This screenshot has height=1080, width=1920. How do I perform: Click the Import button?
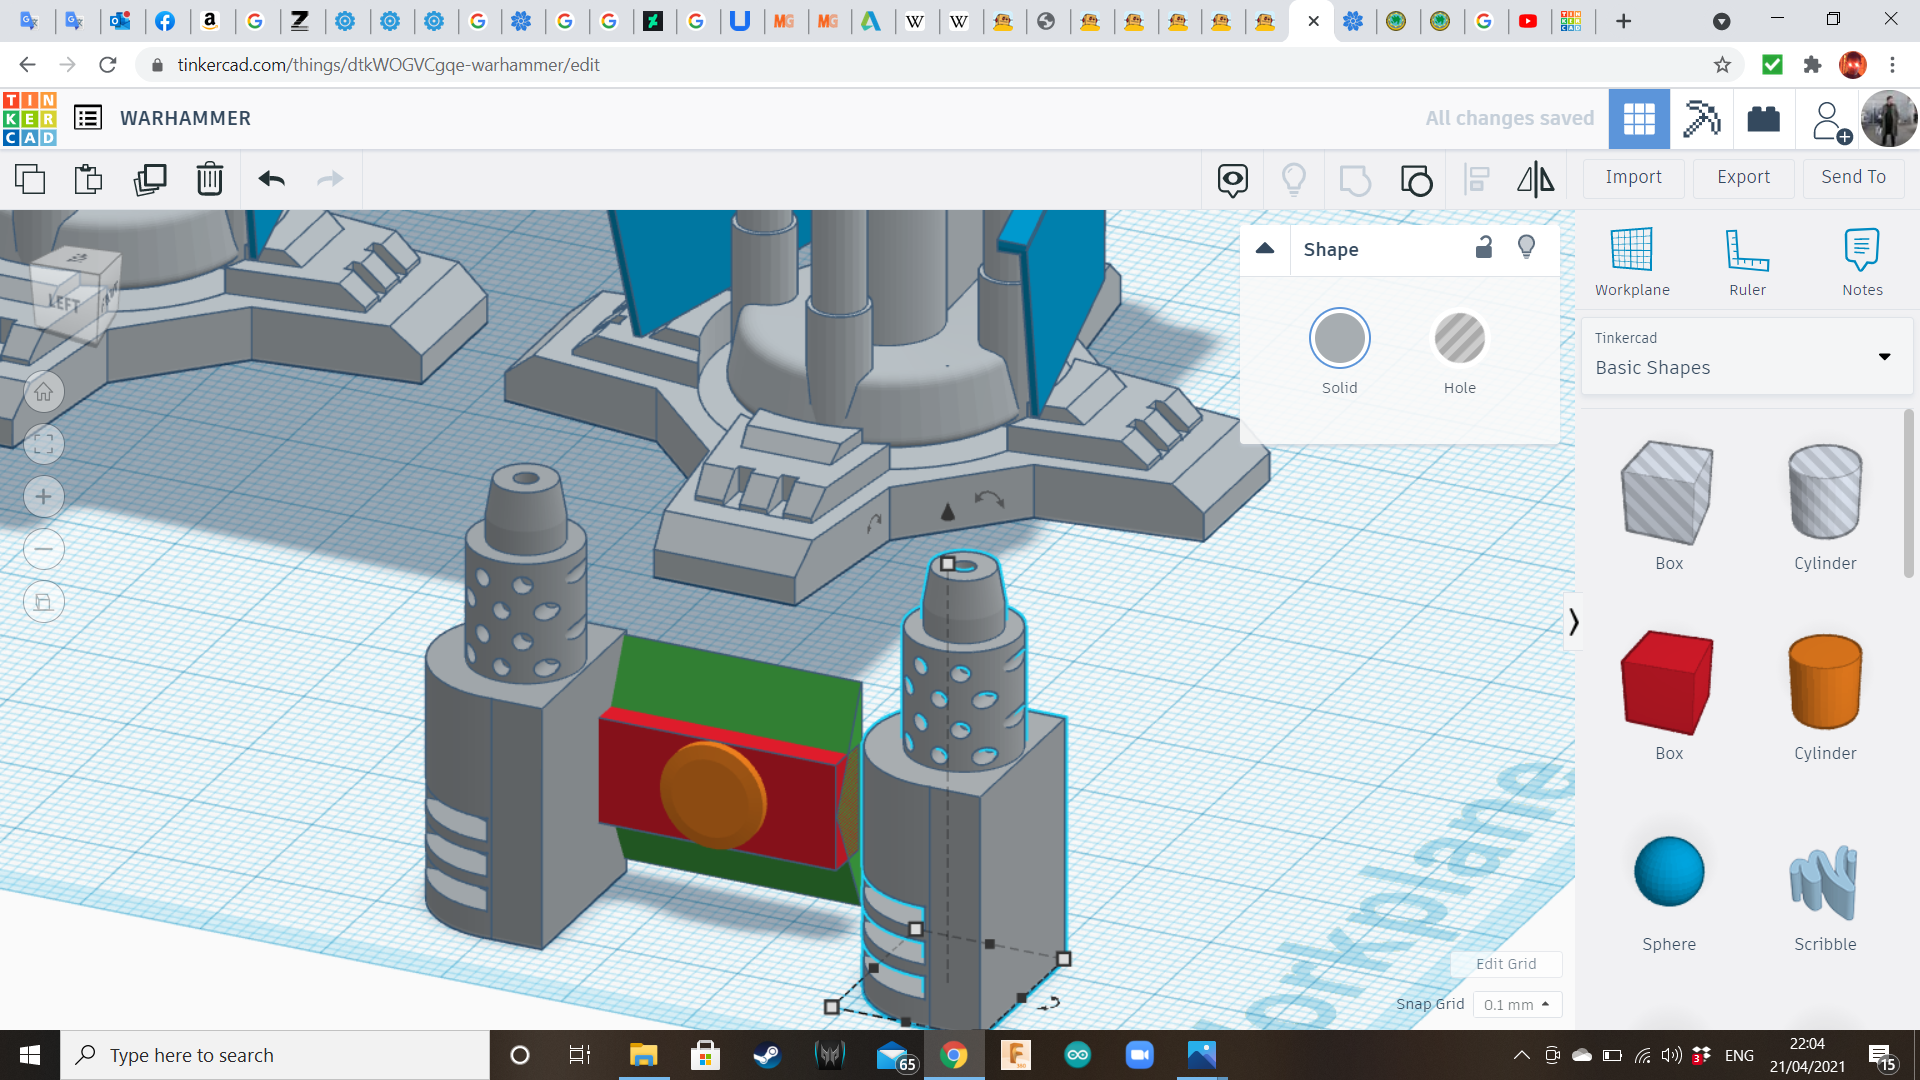tap(1633, 177)
